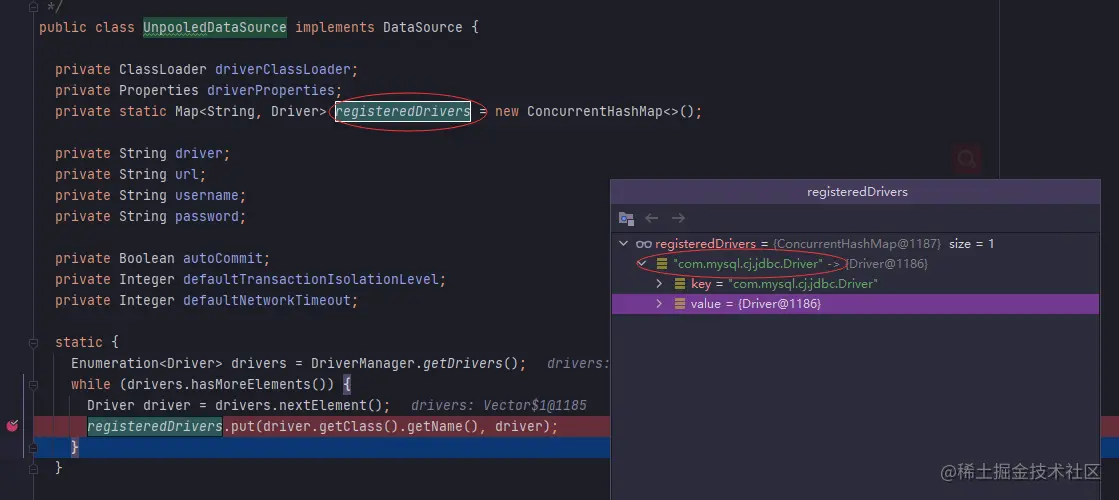Image resolution: width=1119 pixels, height=500 pixels.
Task: Click the forward arrow in registeredDrivers popup
Action: (678, 218)
